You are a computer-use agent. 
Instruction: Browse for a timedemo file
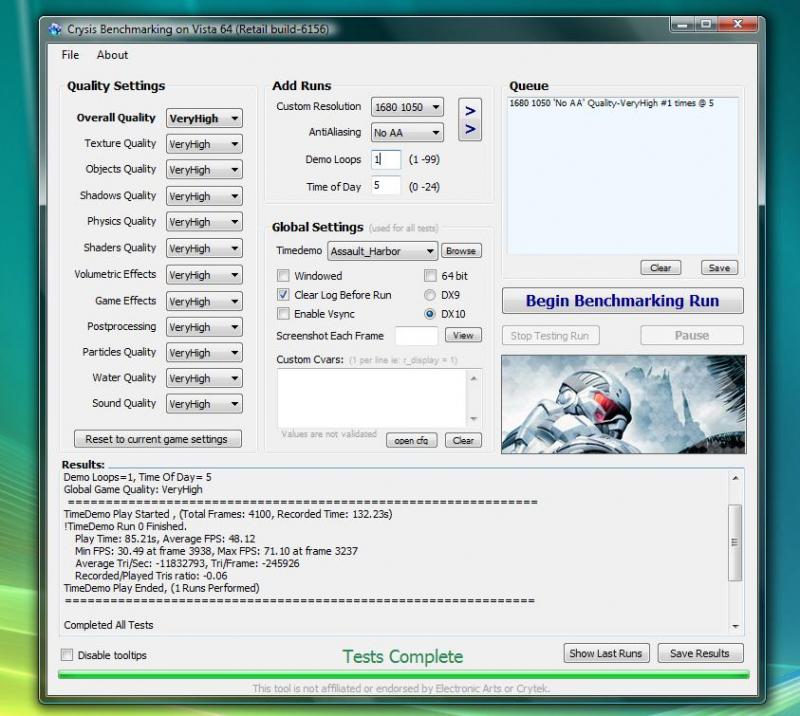pyautogui.click(x=461, y=251)
